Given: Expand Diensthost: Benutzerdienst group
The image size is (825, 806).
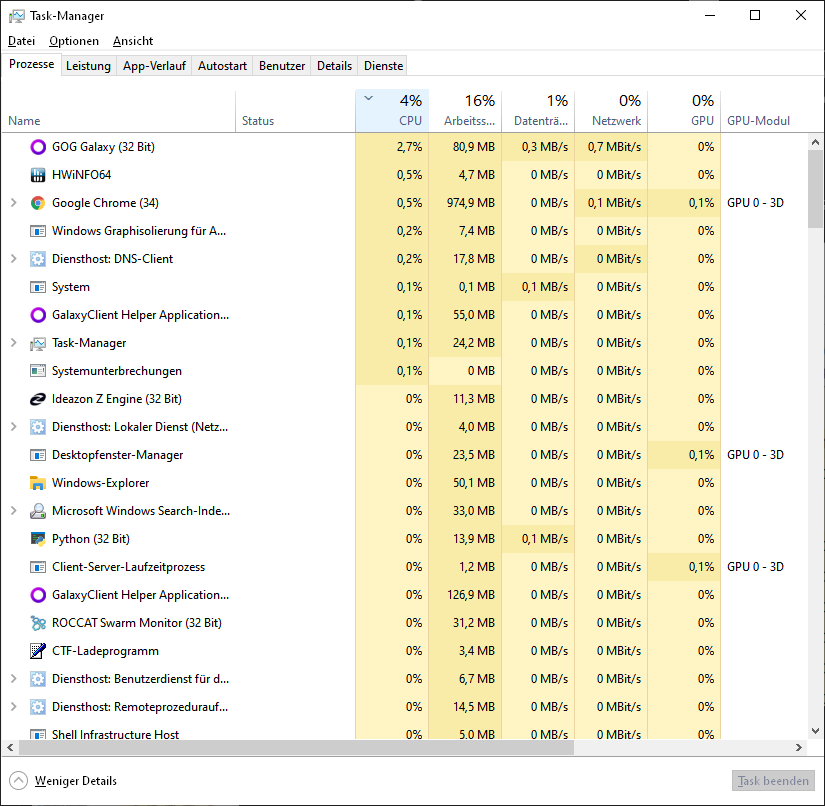Looking at the screenshot, I should [14, 679].
